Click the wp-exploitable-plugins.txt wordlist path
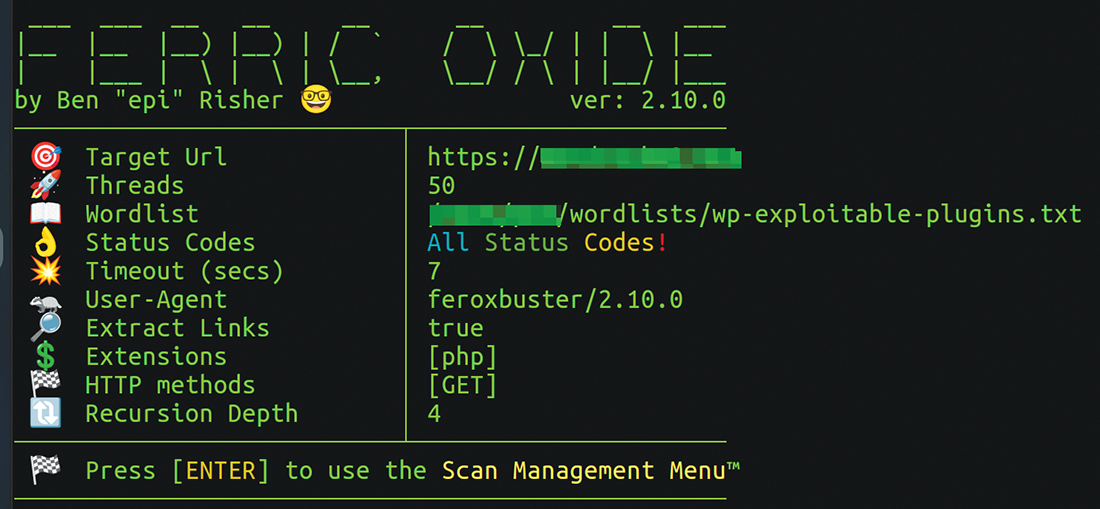This screenshot has width=1100, height=509. click(x=755, y=215)
